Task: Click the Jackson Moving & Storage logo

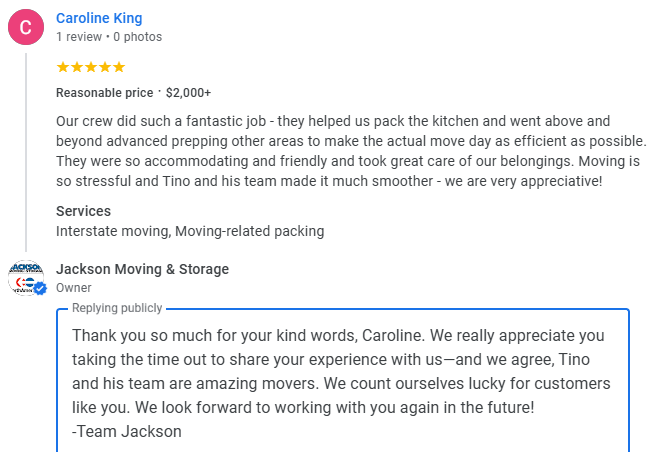Action: pos(25,277)
